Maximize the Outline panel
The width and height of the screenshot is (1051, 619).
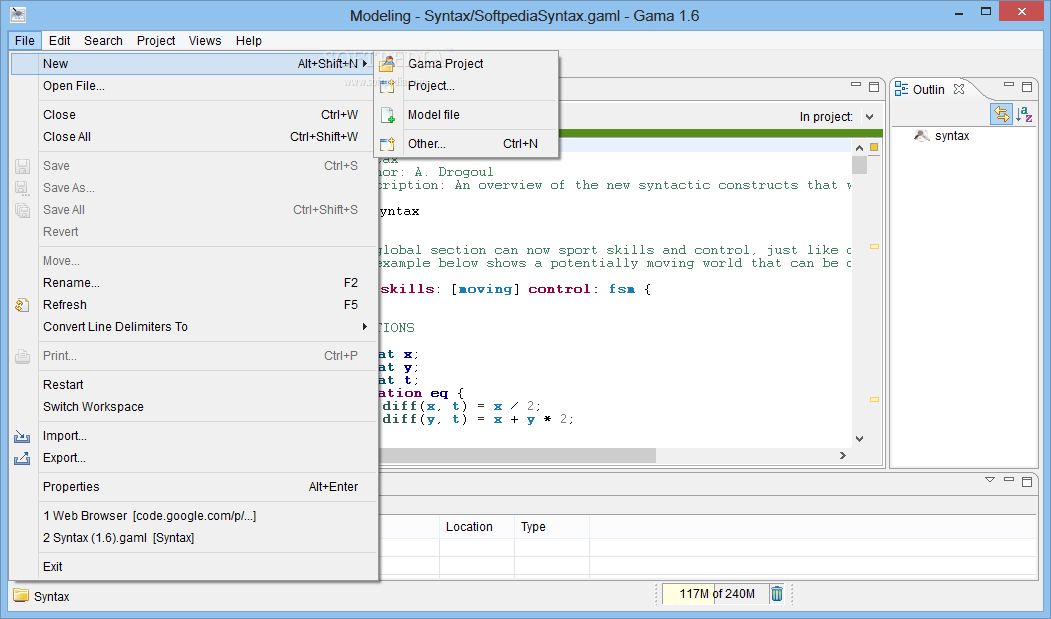coord(1026,87)
